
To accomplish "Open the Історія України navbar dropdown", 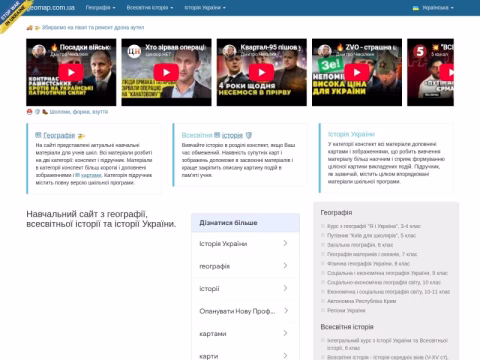I will coord(205,7).
